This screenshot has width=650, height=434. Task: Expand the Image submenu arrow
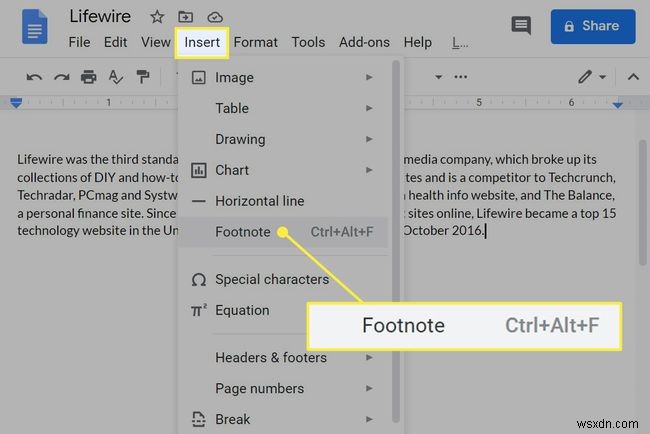click(x=369, y=78)
